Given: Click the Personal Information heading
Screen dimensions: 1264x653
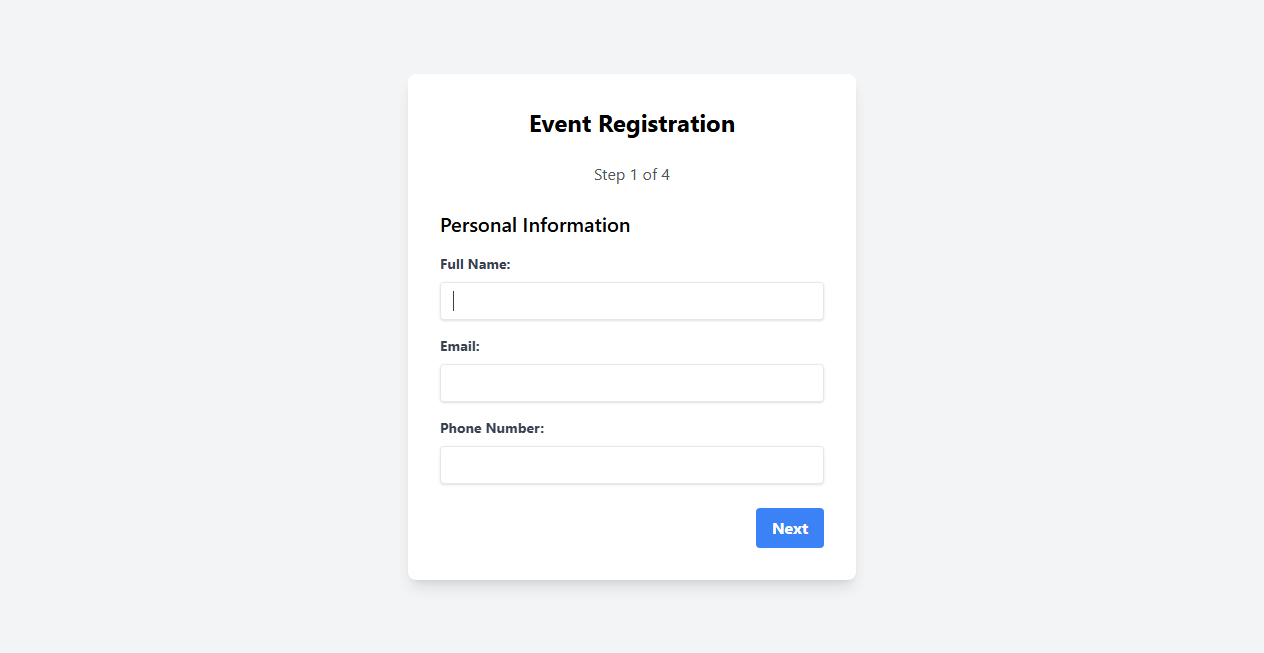Looking at the screenshot, I should 535,225.
